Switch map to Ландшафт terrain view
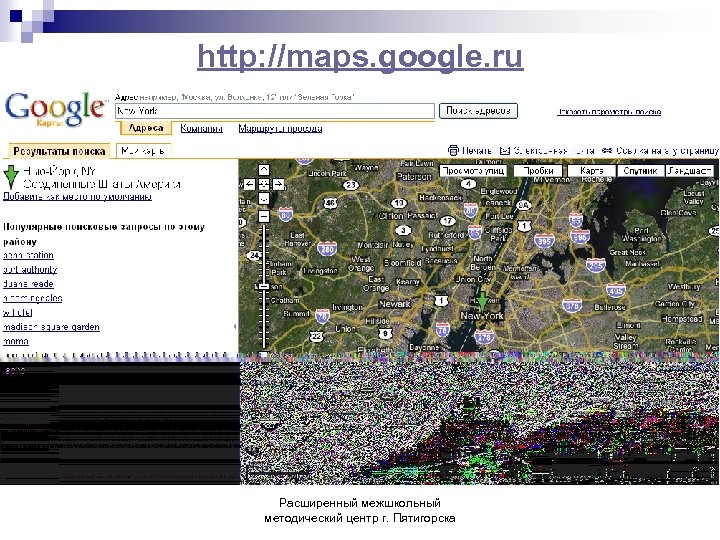Screen dimensions: 720x540 coord(689,171)
